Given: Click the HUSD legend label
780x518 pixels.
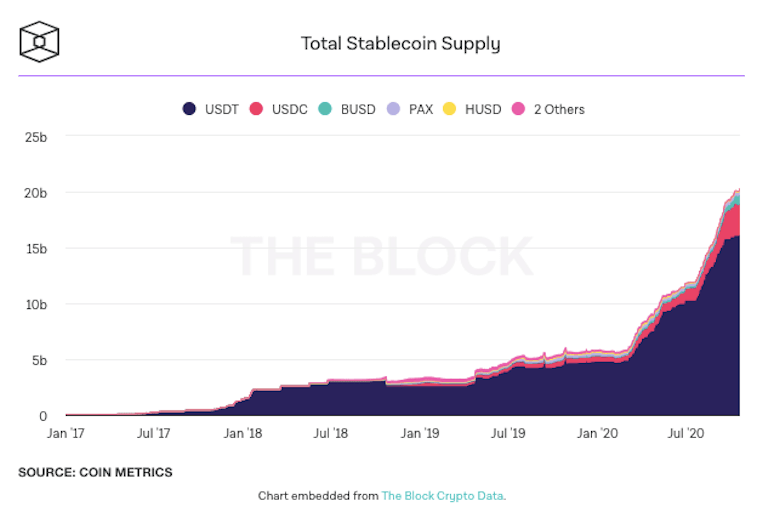Looking at the screenshot, I should (x=483, y=109).
